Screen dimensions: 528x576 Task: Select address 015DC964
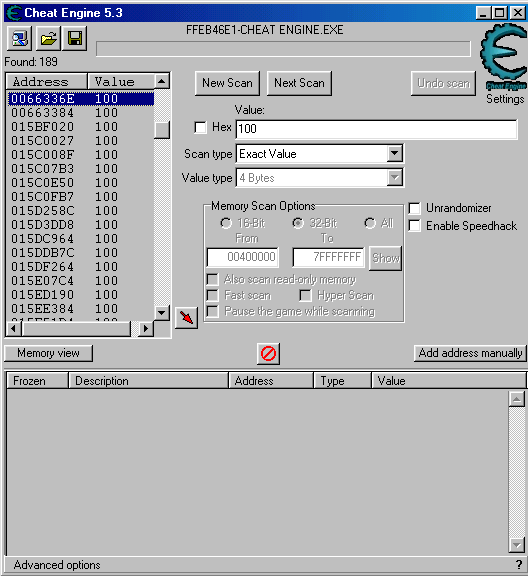tap(80, 239)
